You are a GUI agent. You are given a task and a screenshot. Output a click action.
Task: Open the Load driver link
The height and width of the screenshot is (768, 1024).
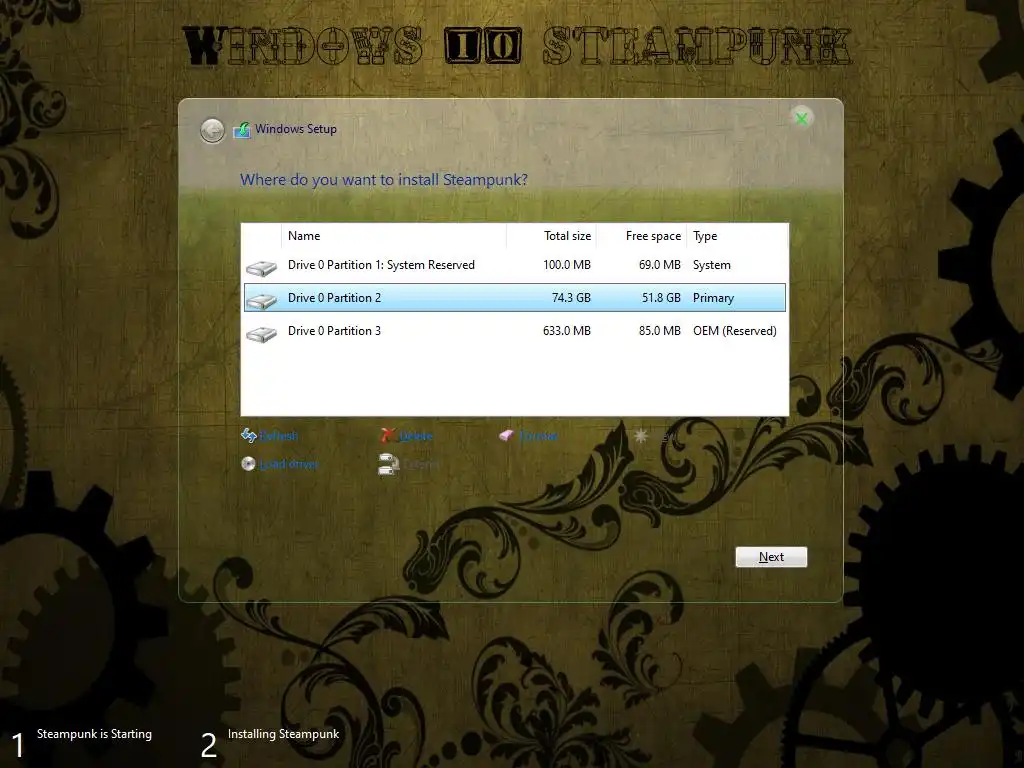tap(289, 464)
